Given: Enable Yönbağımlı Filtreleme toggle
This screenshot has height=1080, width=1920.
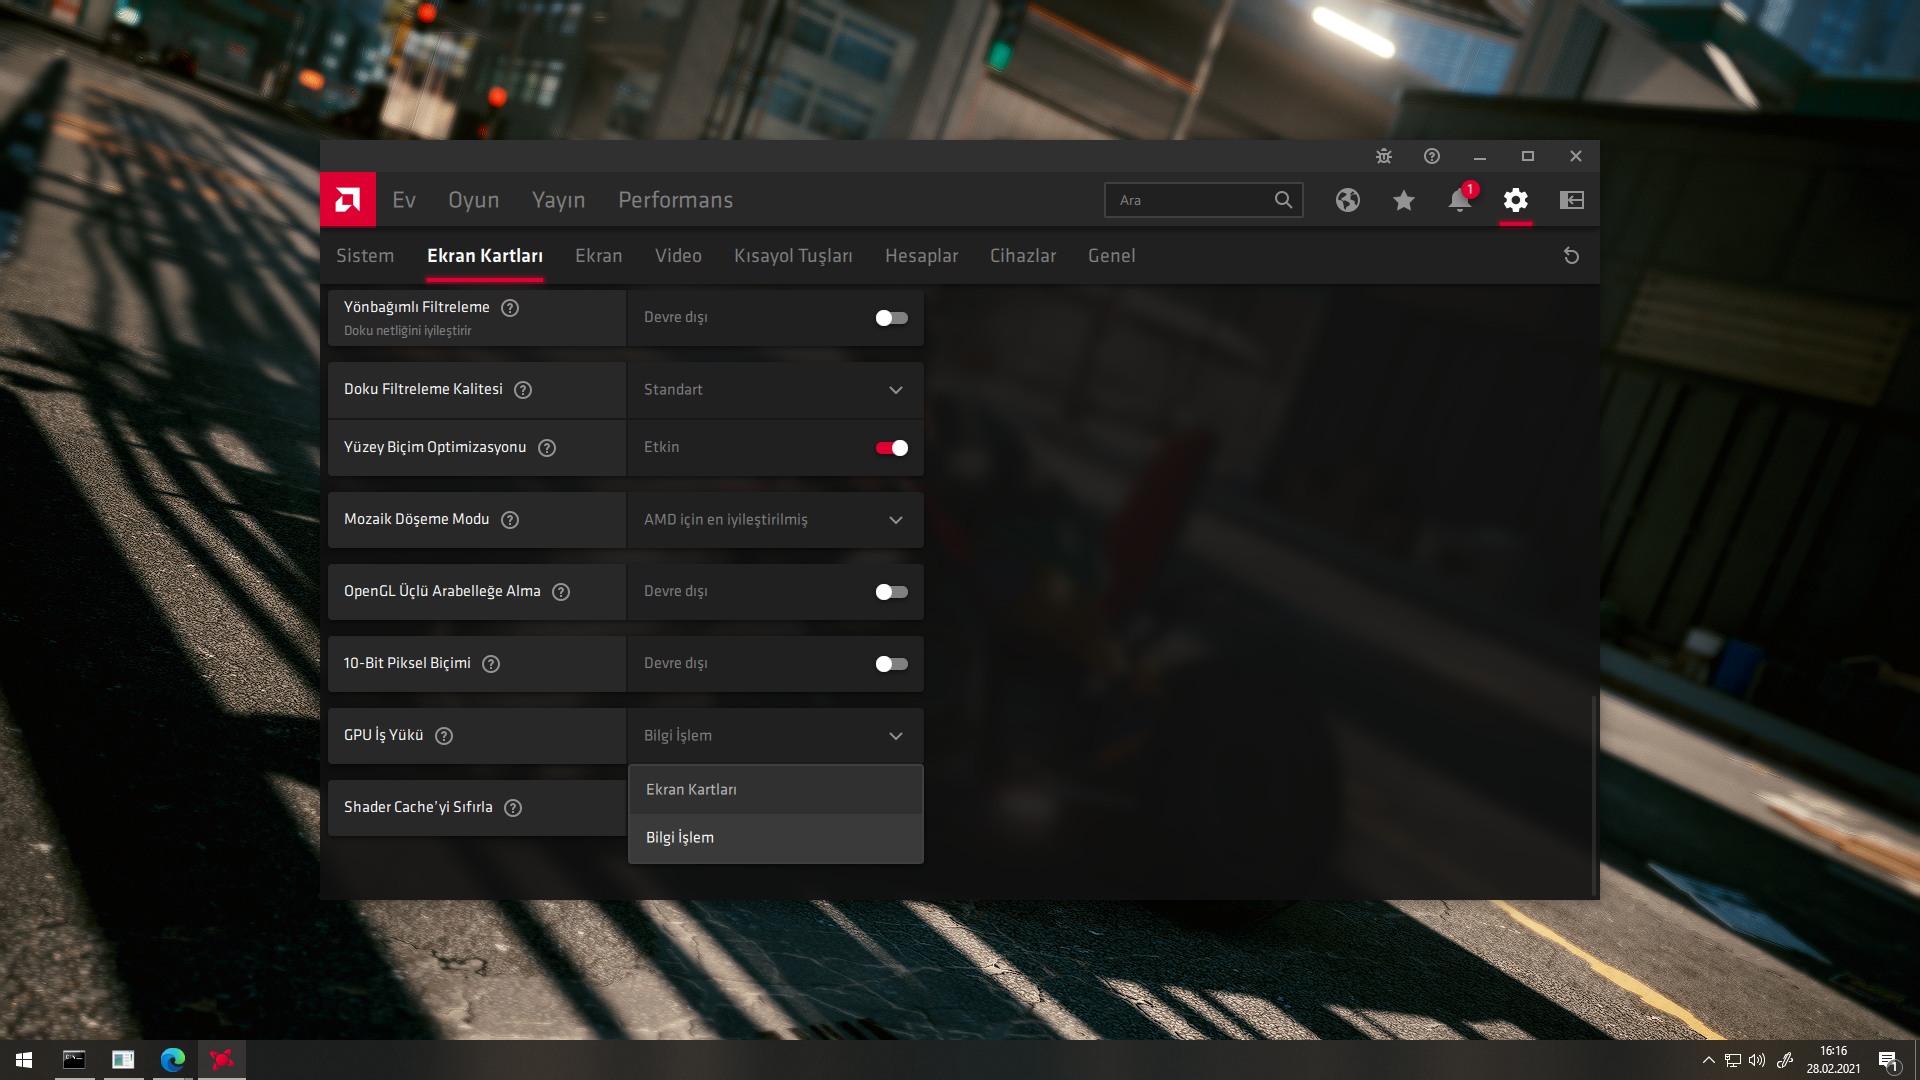Looking at the screenshot, I should tap(891, 318).
